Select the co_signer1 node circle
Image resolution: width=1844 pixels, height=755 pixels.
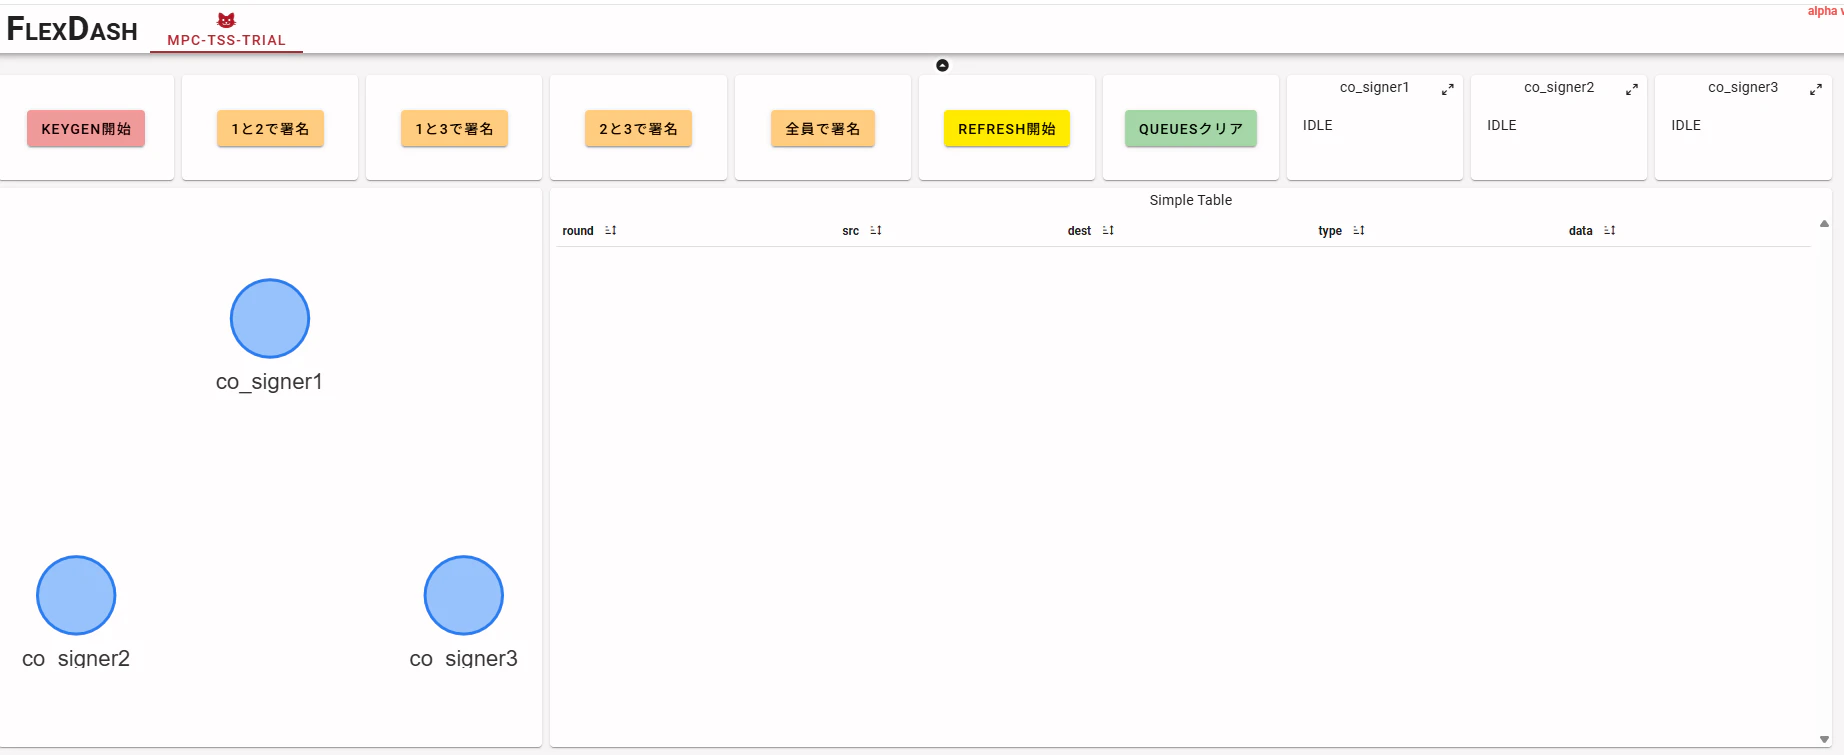pyautogui.click(x=270, y=319)
